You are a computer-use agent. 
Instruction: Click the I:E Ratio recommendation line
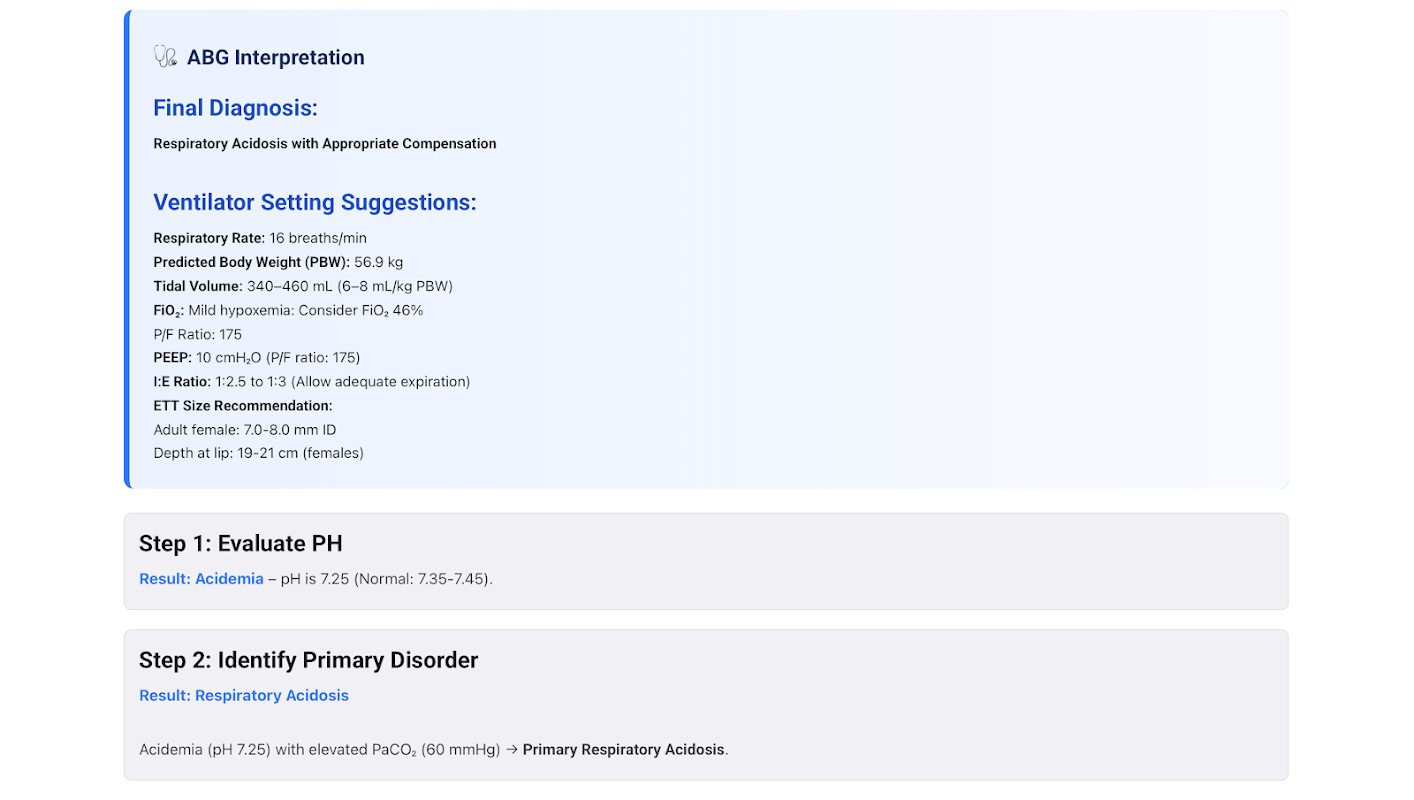(x=312, y=382)
